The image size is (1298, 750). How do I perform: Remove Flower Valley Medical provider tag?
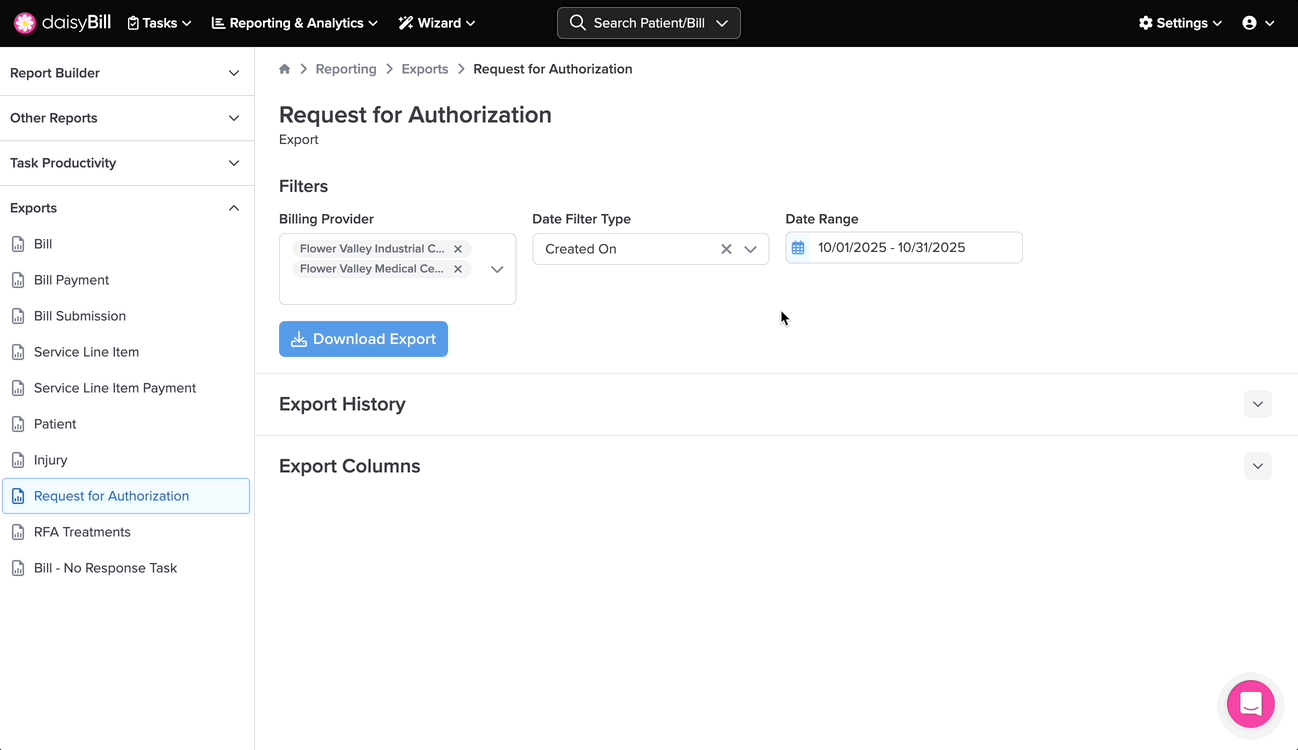pyautogui.click(x=458, y=269)
